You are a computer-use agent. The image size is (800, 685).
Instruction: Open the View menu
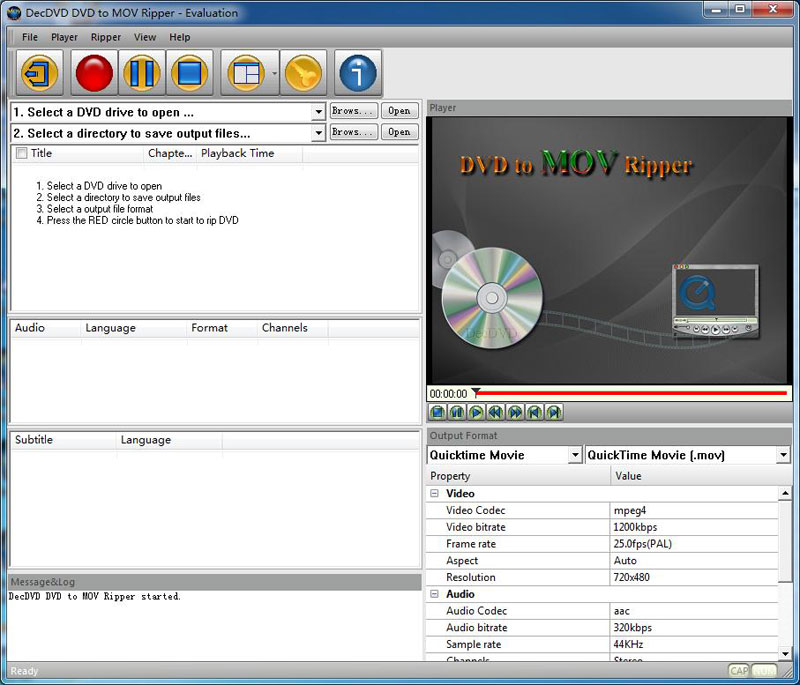point(145,37)
